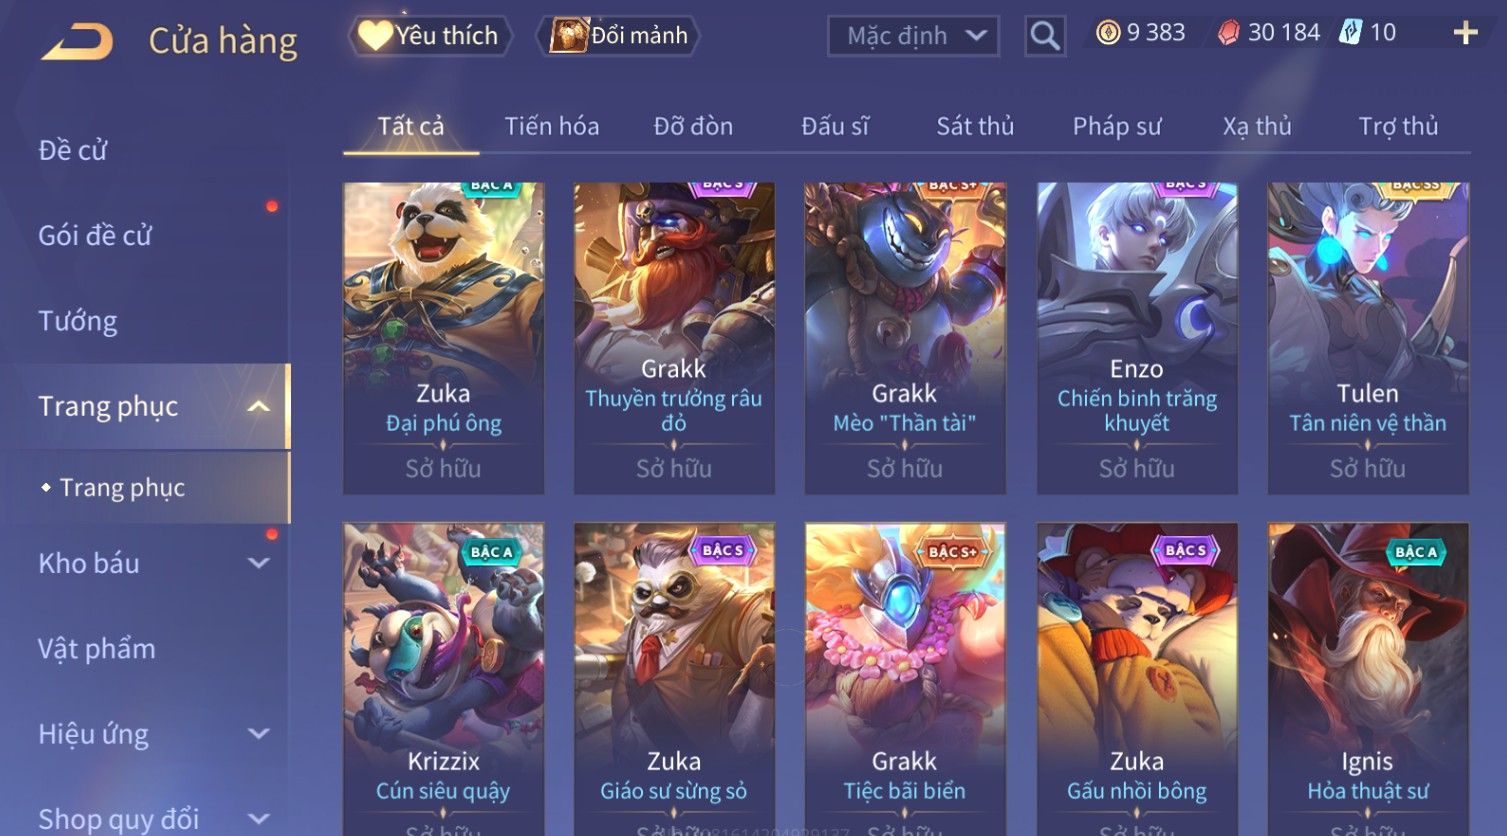Open Enzo Chiến binh trăng khuyết skin
Screen dimensions: 1507x836
[1137, 338]
